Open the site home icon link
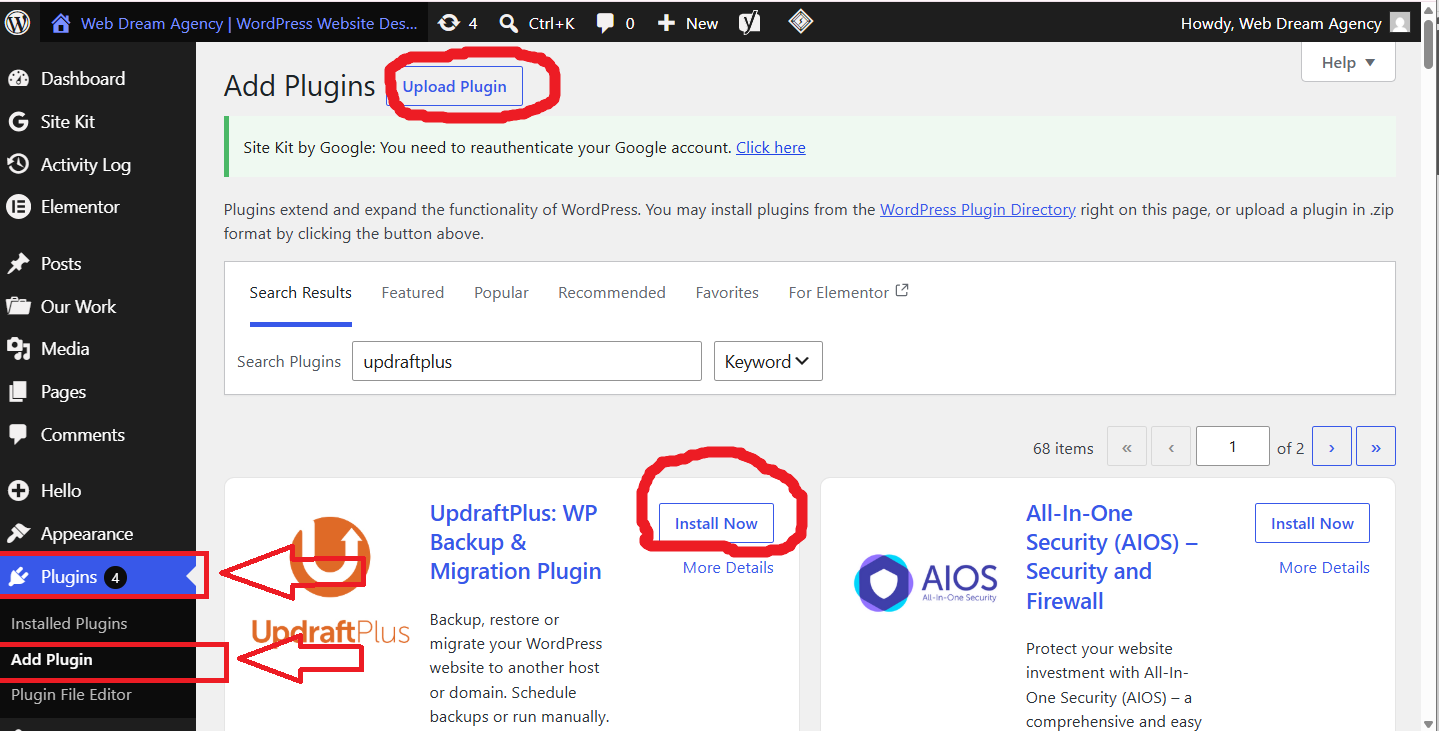This screenshot has height=731, width=1439. click(x=61, y=23)
